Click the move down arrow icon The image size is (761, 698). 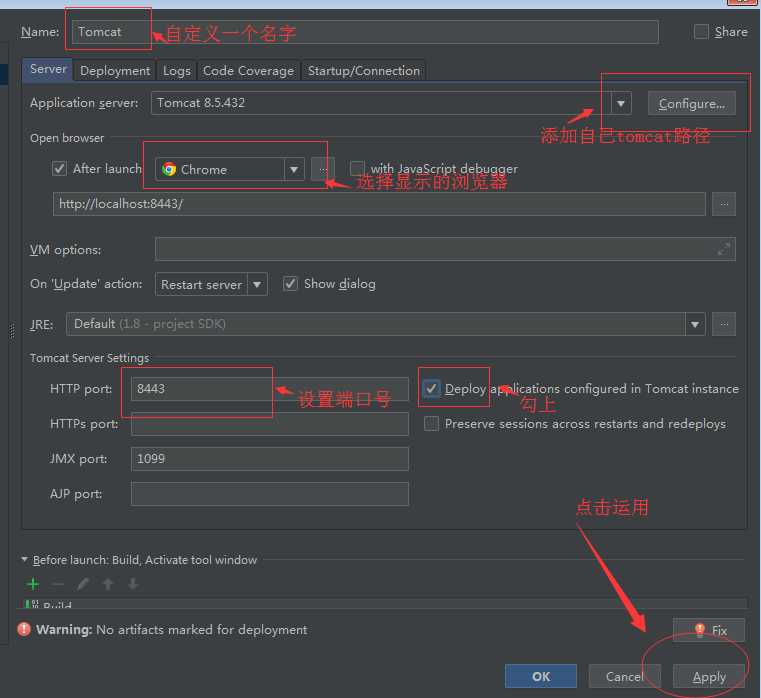pyautogui.click(x=133, y=584)
